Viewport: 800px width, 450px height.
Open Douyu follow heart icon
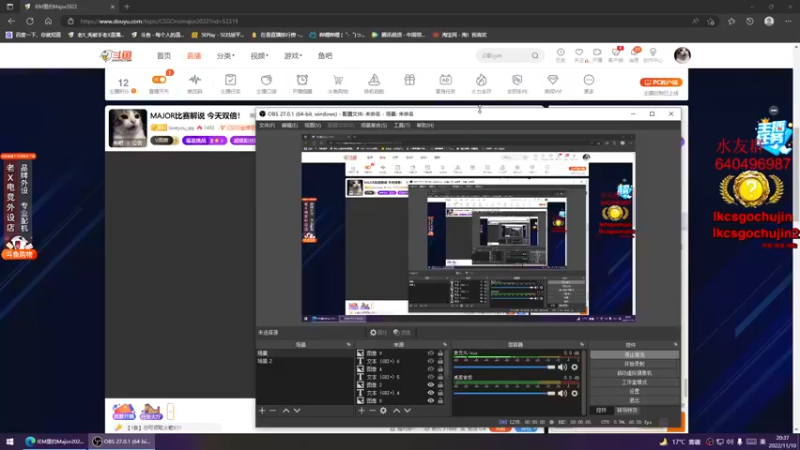(579, 55)
